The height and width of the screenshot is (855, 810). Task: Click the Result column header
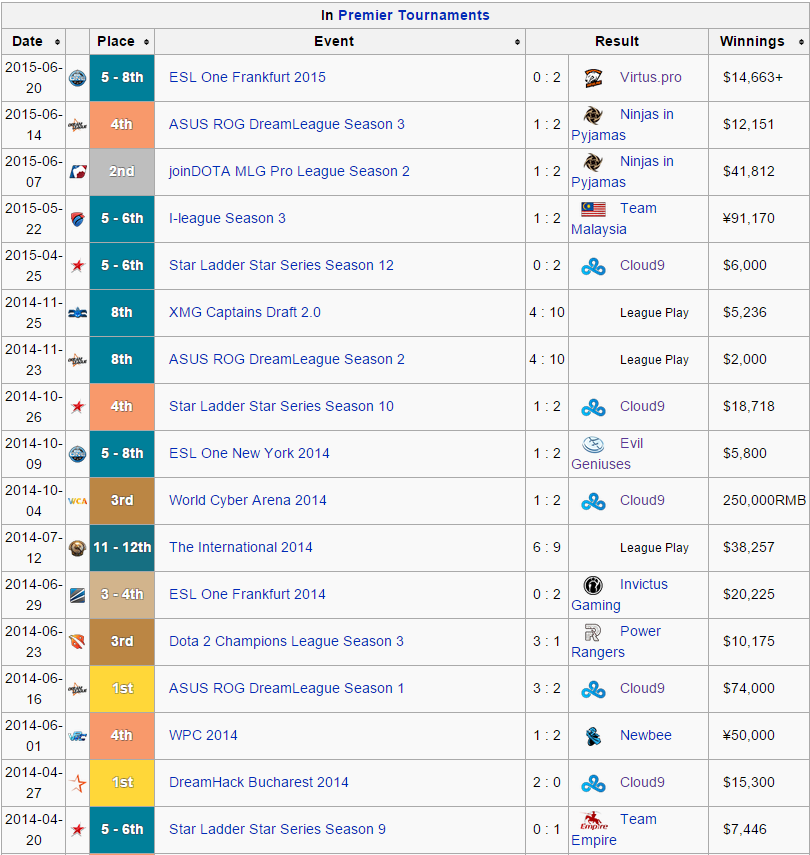point(617,42)
